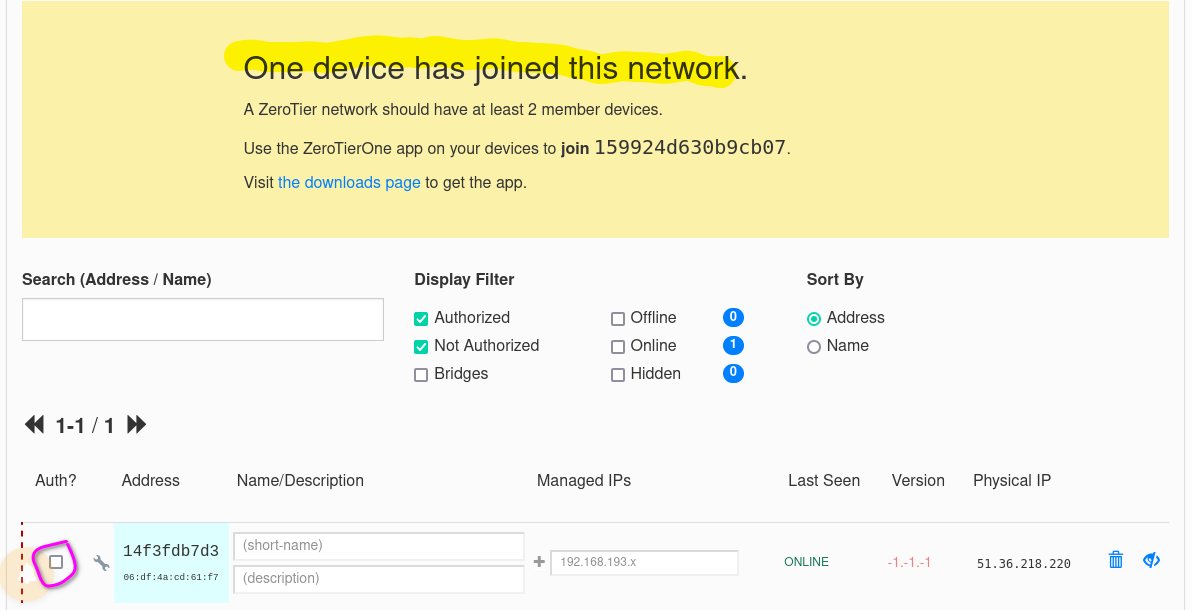The width and height of the screenshot is (1192, 610).
Task: Enable the Bridges display filter
Action: 420,375
